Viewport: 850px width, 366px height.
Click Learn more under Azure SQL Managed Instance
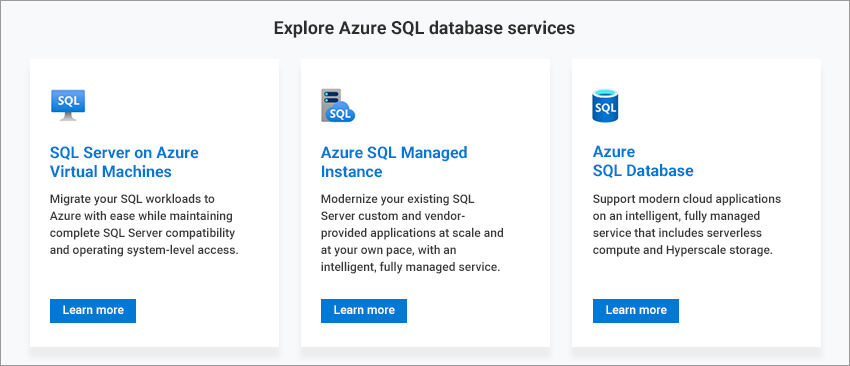tap(364, 311)
